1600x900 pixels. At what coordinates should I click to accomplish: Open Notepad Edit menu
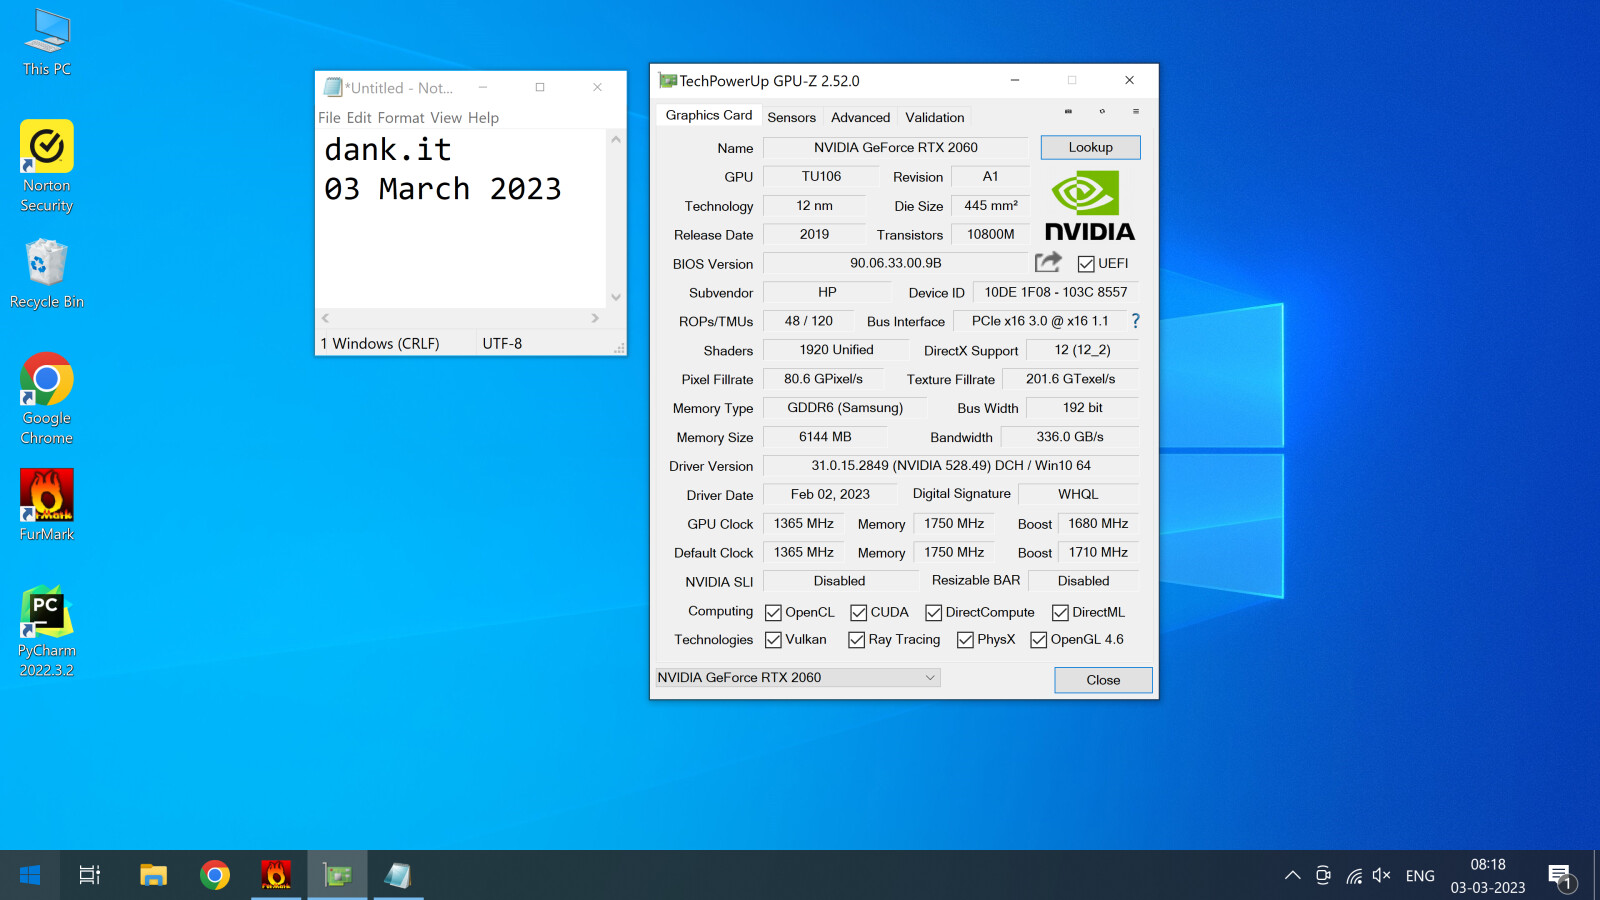tap(359, 118)
